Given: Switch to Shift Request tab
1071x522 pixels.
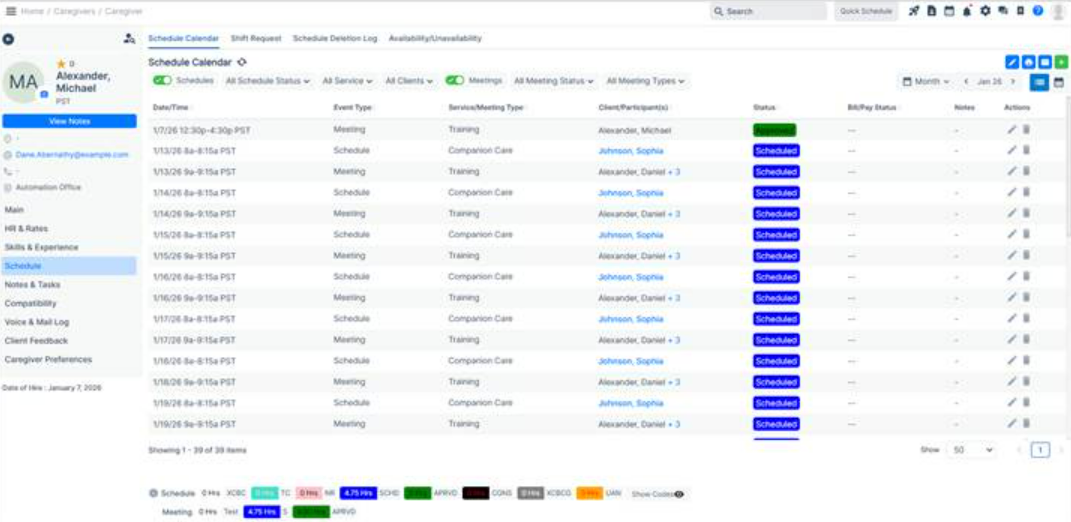Looking at the screenshot, I should coord(256,38).
